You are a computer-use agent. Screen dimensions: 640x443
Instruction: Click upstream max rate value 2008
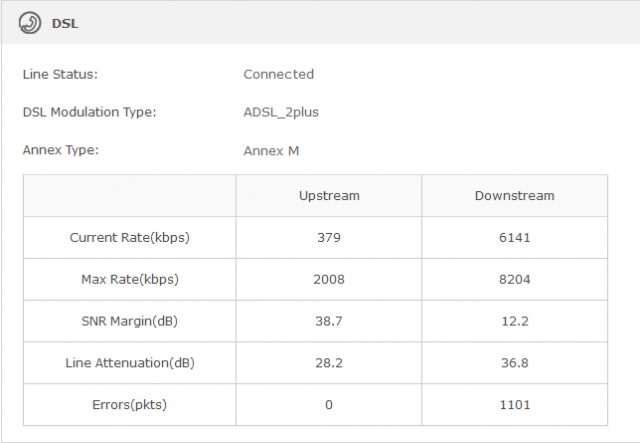(329, 279)
